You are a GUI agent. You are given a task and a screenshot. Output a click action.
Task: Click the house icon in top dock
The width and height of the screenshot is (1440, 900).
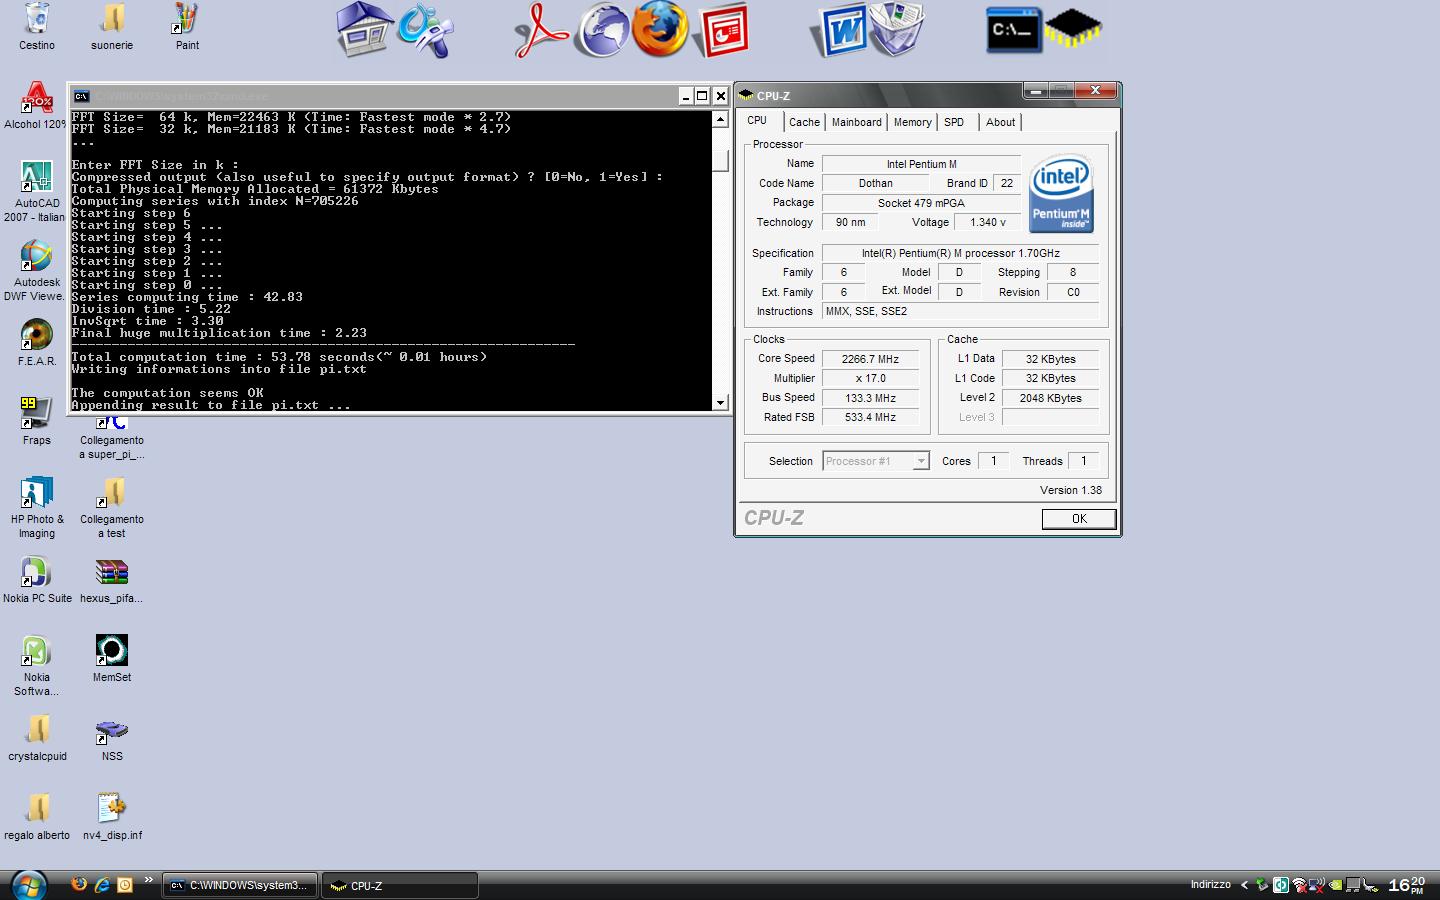point(363,29)
